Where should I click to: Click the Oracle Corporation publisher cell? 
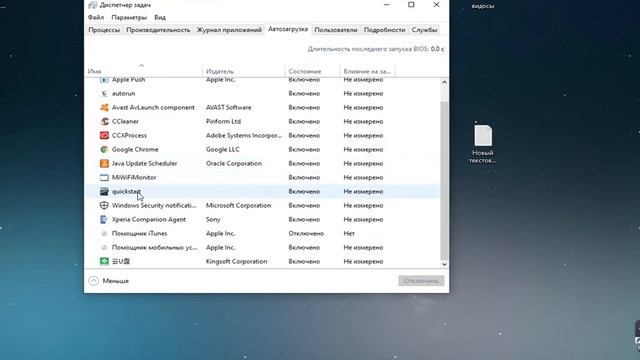click(x=234, y=163)
